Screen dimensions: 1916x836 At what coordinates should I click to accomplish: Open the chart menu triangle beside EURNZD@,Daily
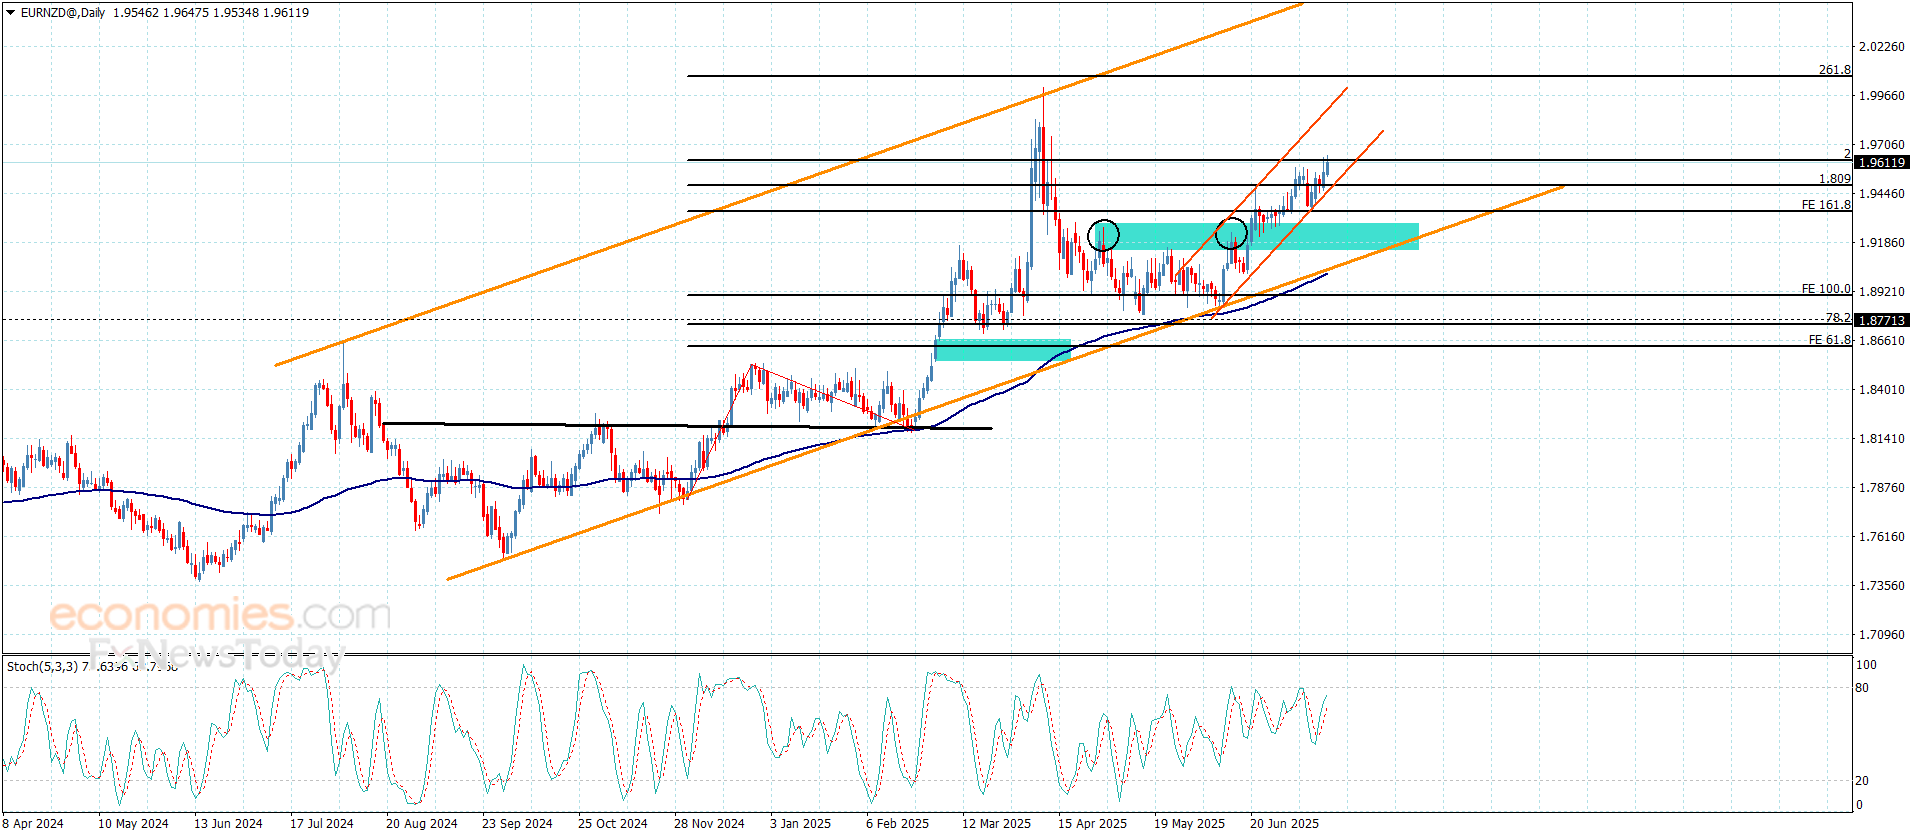10,13
